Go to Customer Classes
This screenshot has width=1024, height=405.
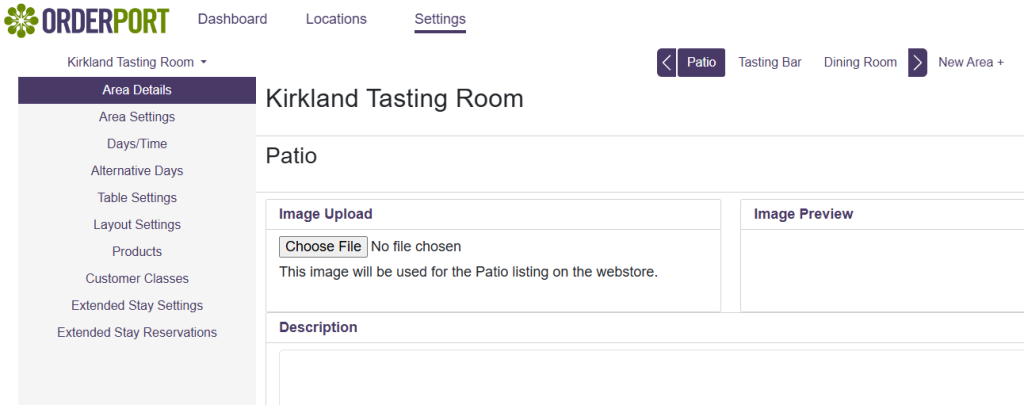click(137, 279)
